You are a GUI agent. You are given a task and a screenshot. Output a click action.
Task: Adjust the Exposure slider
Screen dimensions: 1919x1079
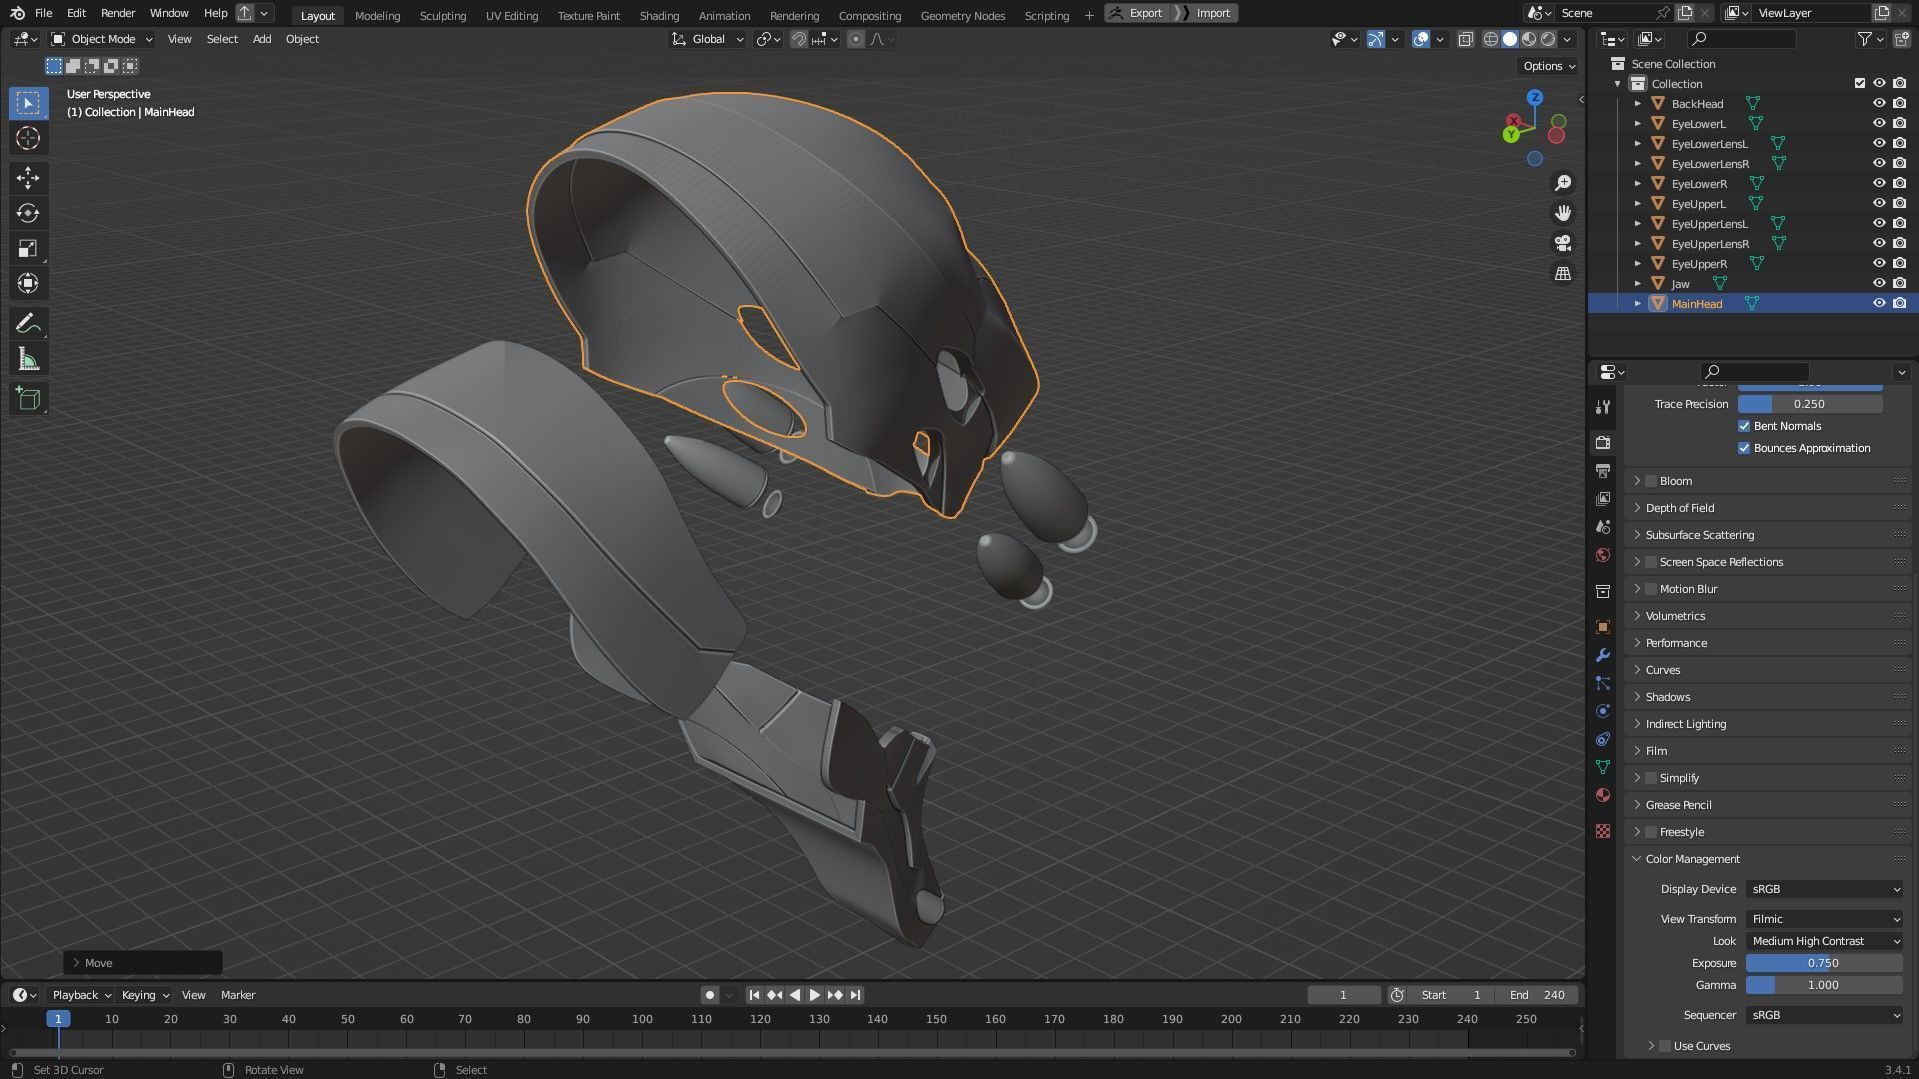1824,963
